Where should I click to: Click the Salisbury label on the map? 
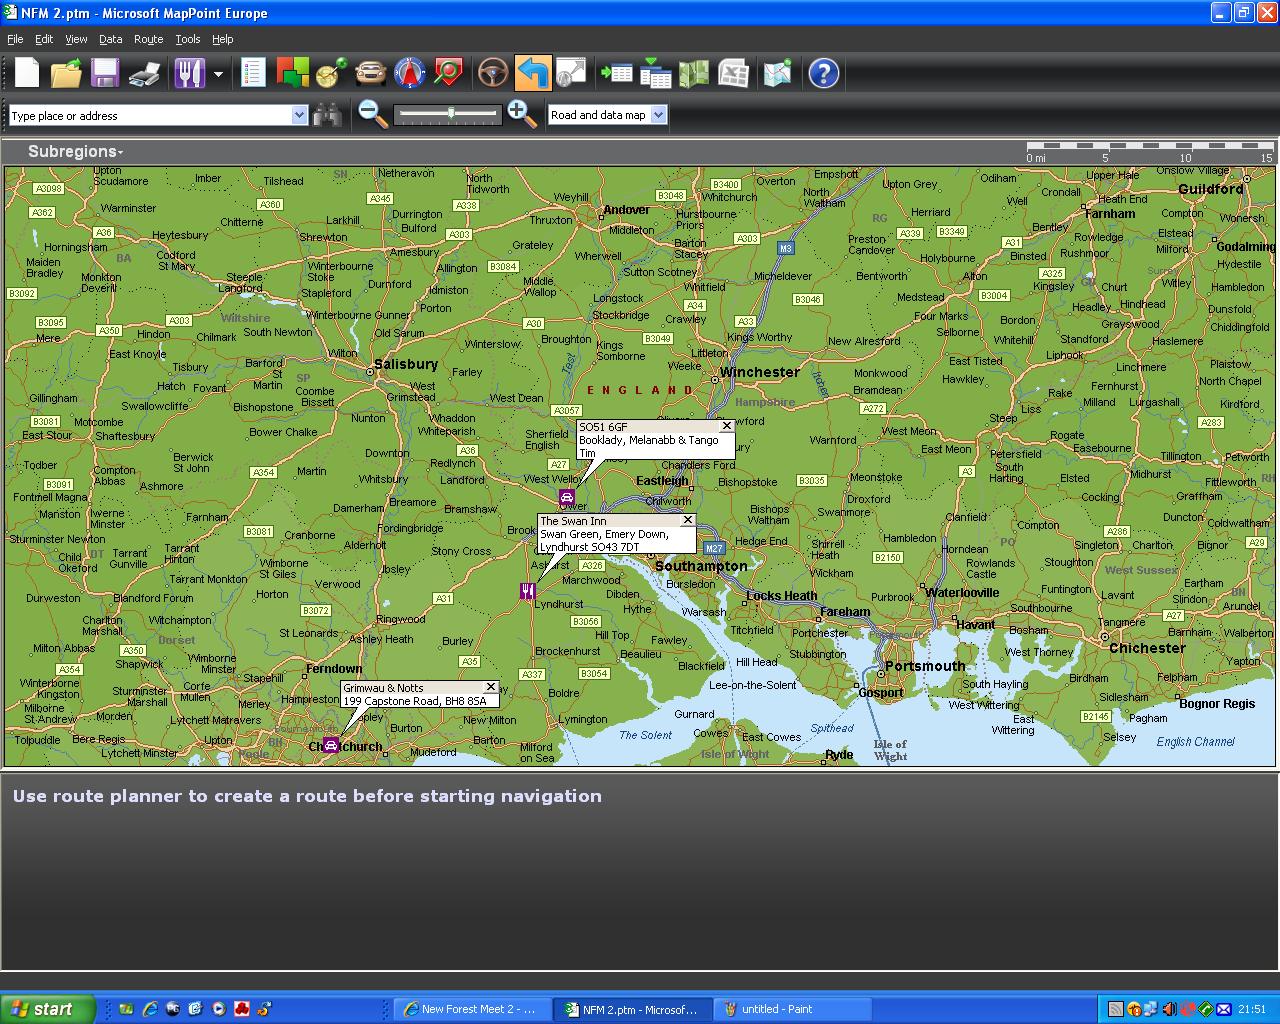[406, 364]
